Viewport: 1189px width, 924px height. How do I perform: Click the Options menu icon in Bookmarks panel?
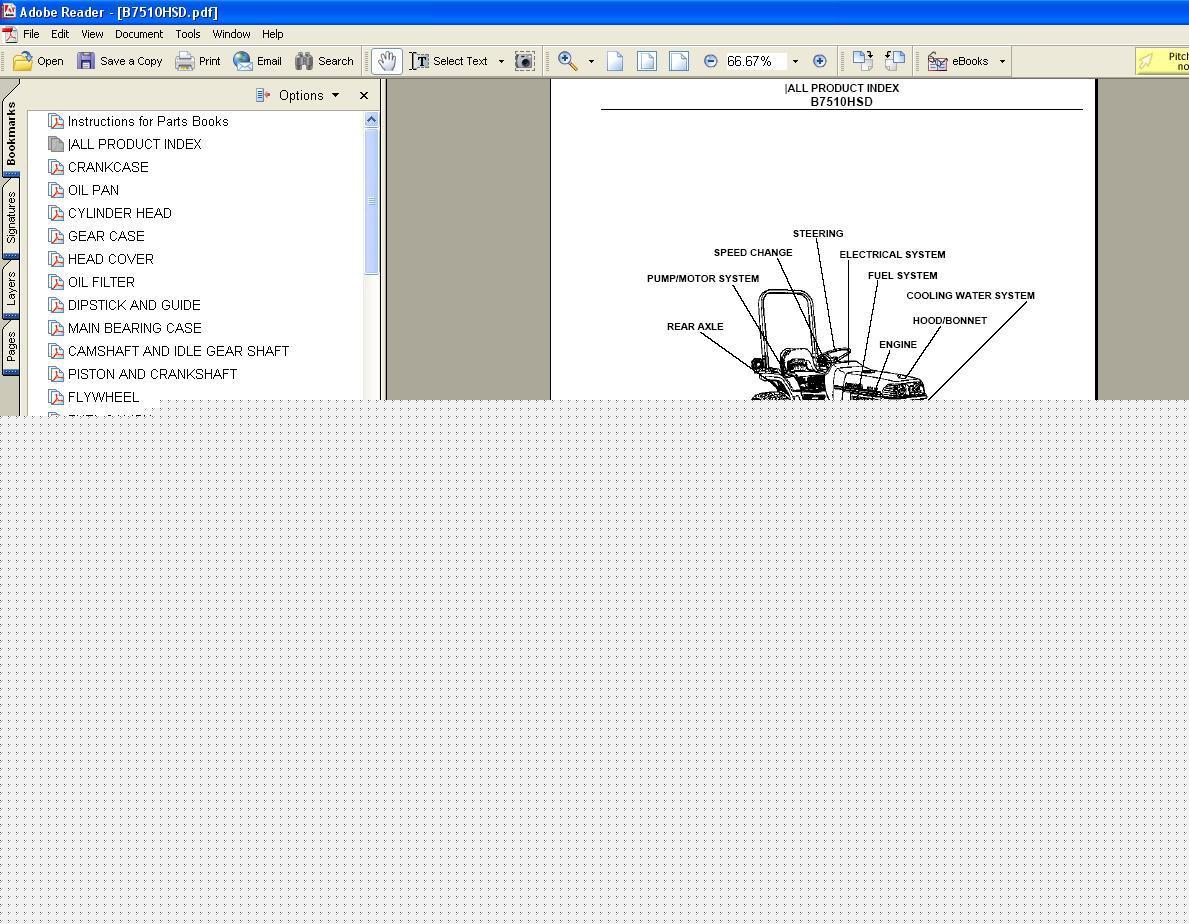pyautogui.click(x=263, y=96)
